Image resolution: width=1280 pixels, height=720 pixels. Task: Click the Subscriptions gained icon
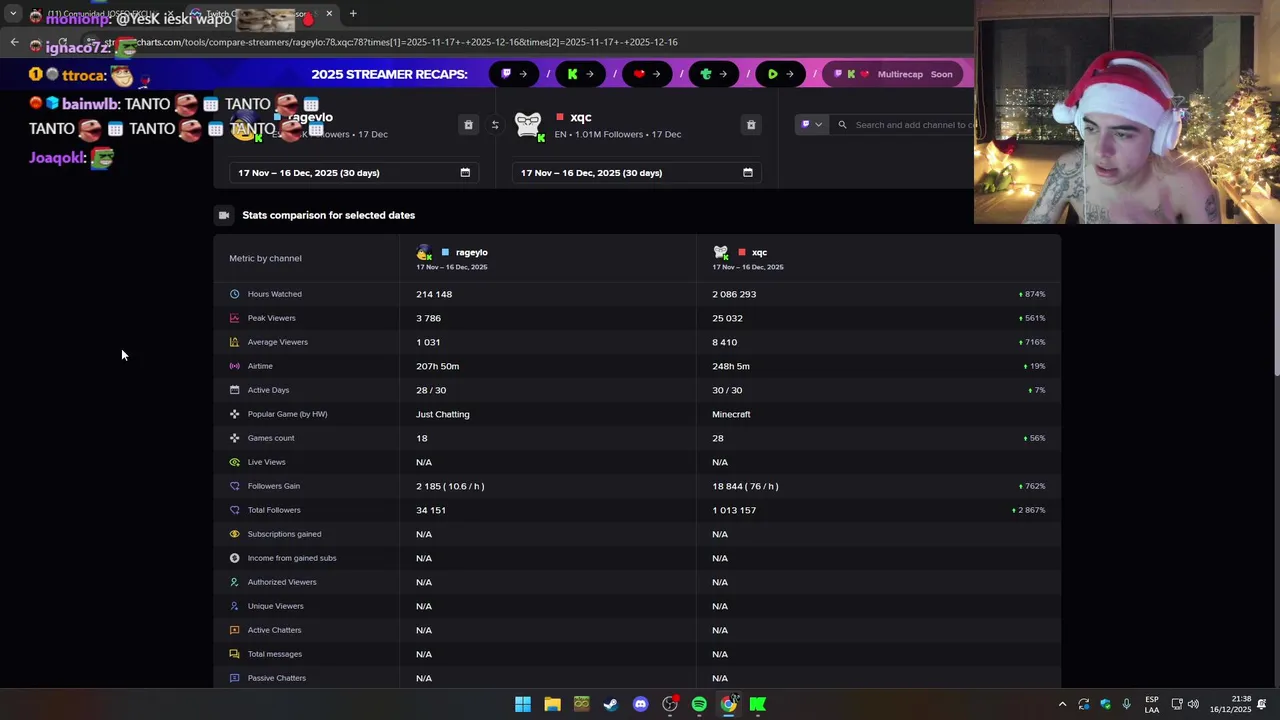click(234, 534)
